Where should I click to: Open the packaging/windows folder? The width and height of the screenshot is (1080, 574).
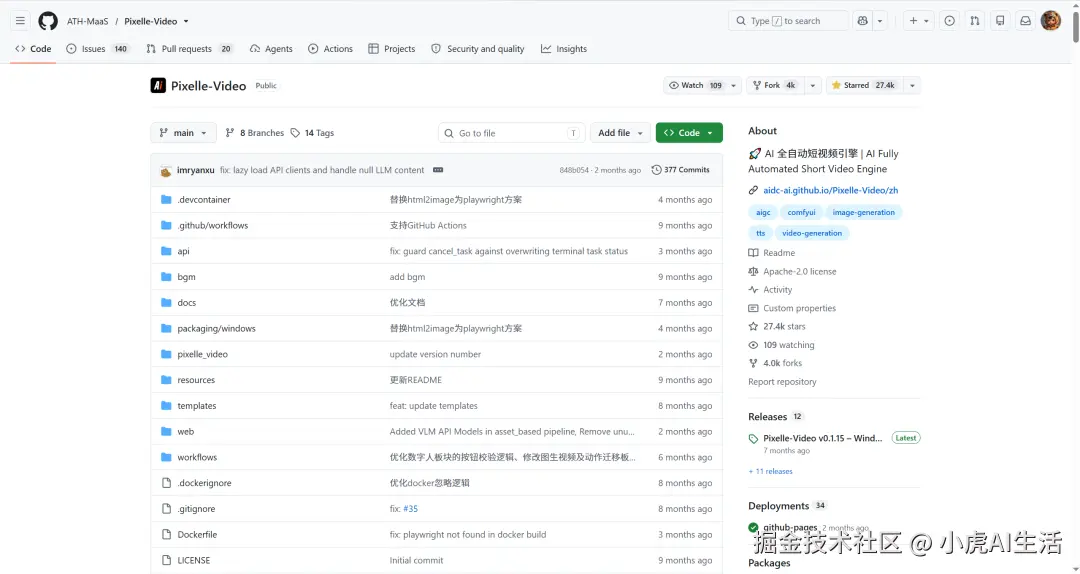[x=216, y=329]
